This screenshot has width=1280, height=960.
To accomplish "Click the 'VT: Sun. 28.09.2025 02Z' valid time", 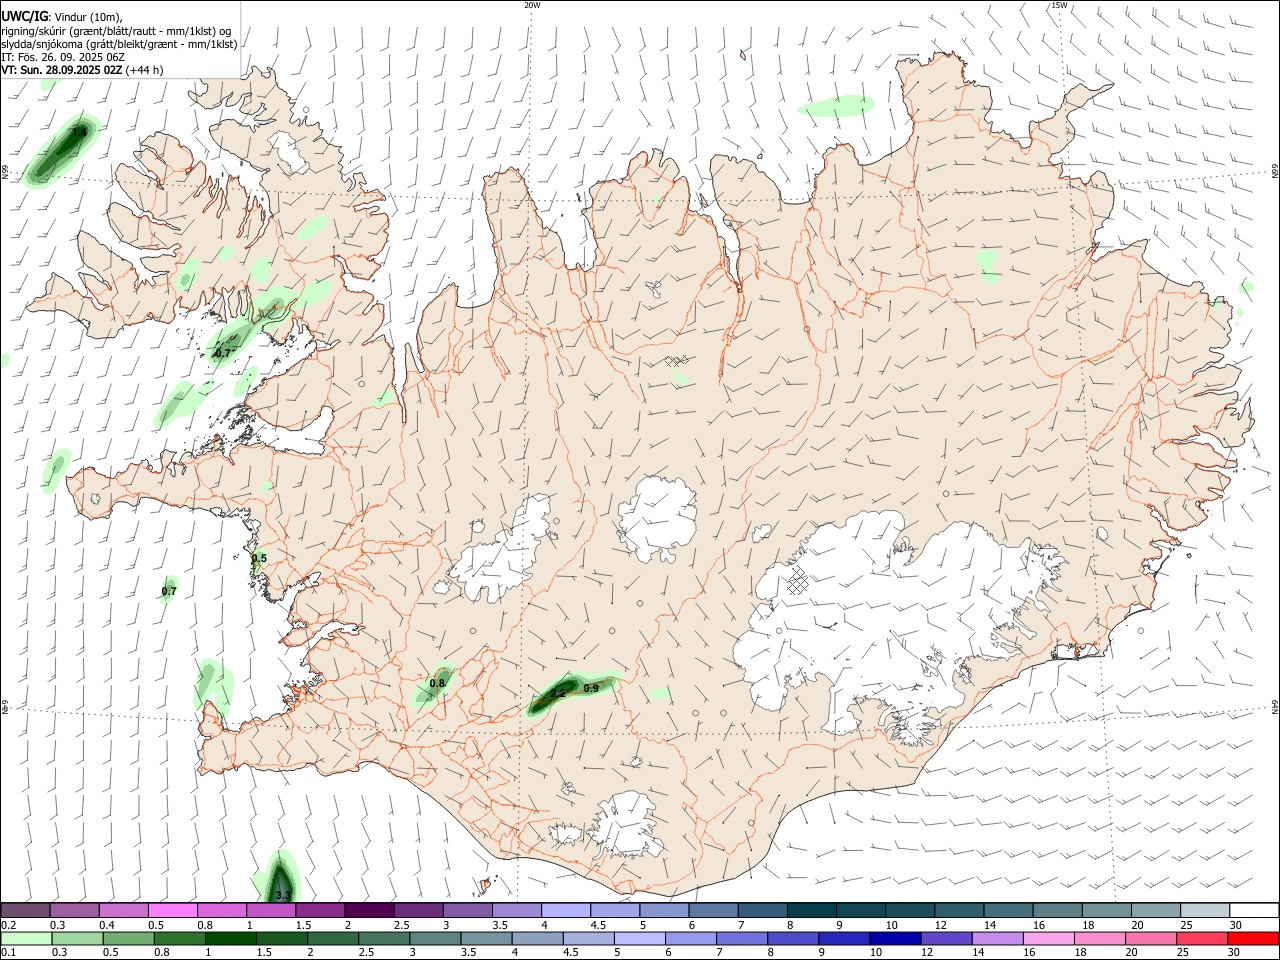I will [61, 70].
